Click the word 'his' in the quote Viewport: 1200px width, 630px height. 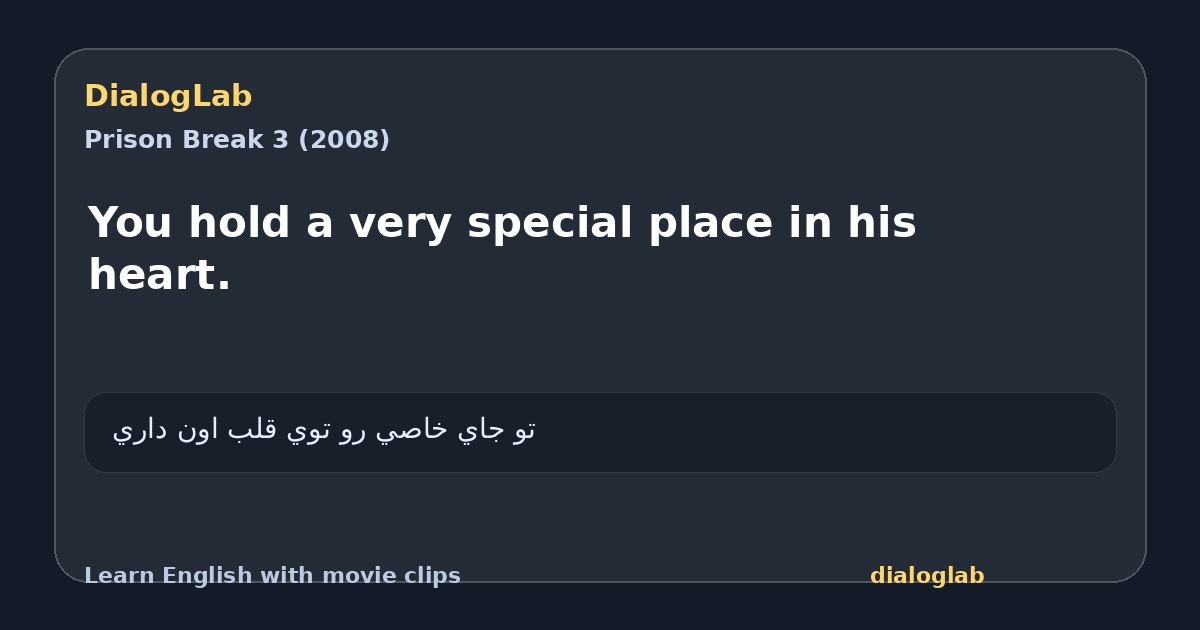click(x=881, y=223)
